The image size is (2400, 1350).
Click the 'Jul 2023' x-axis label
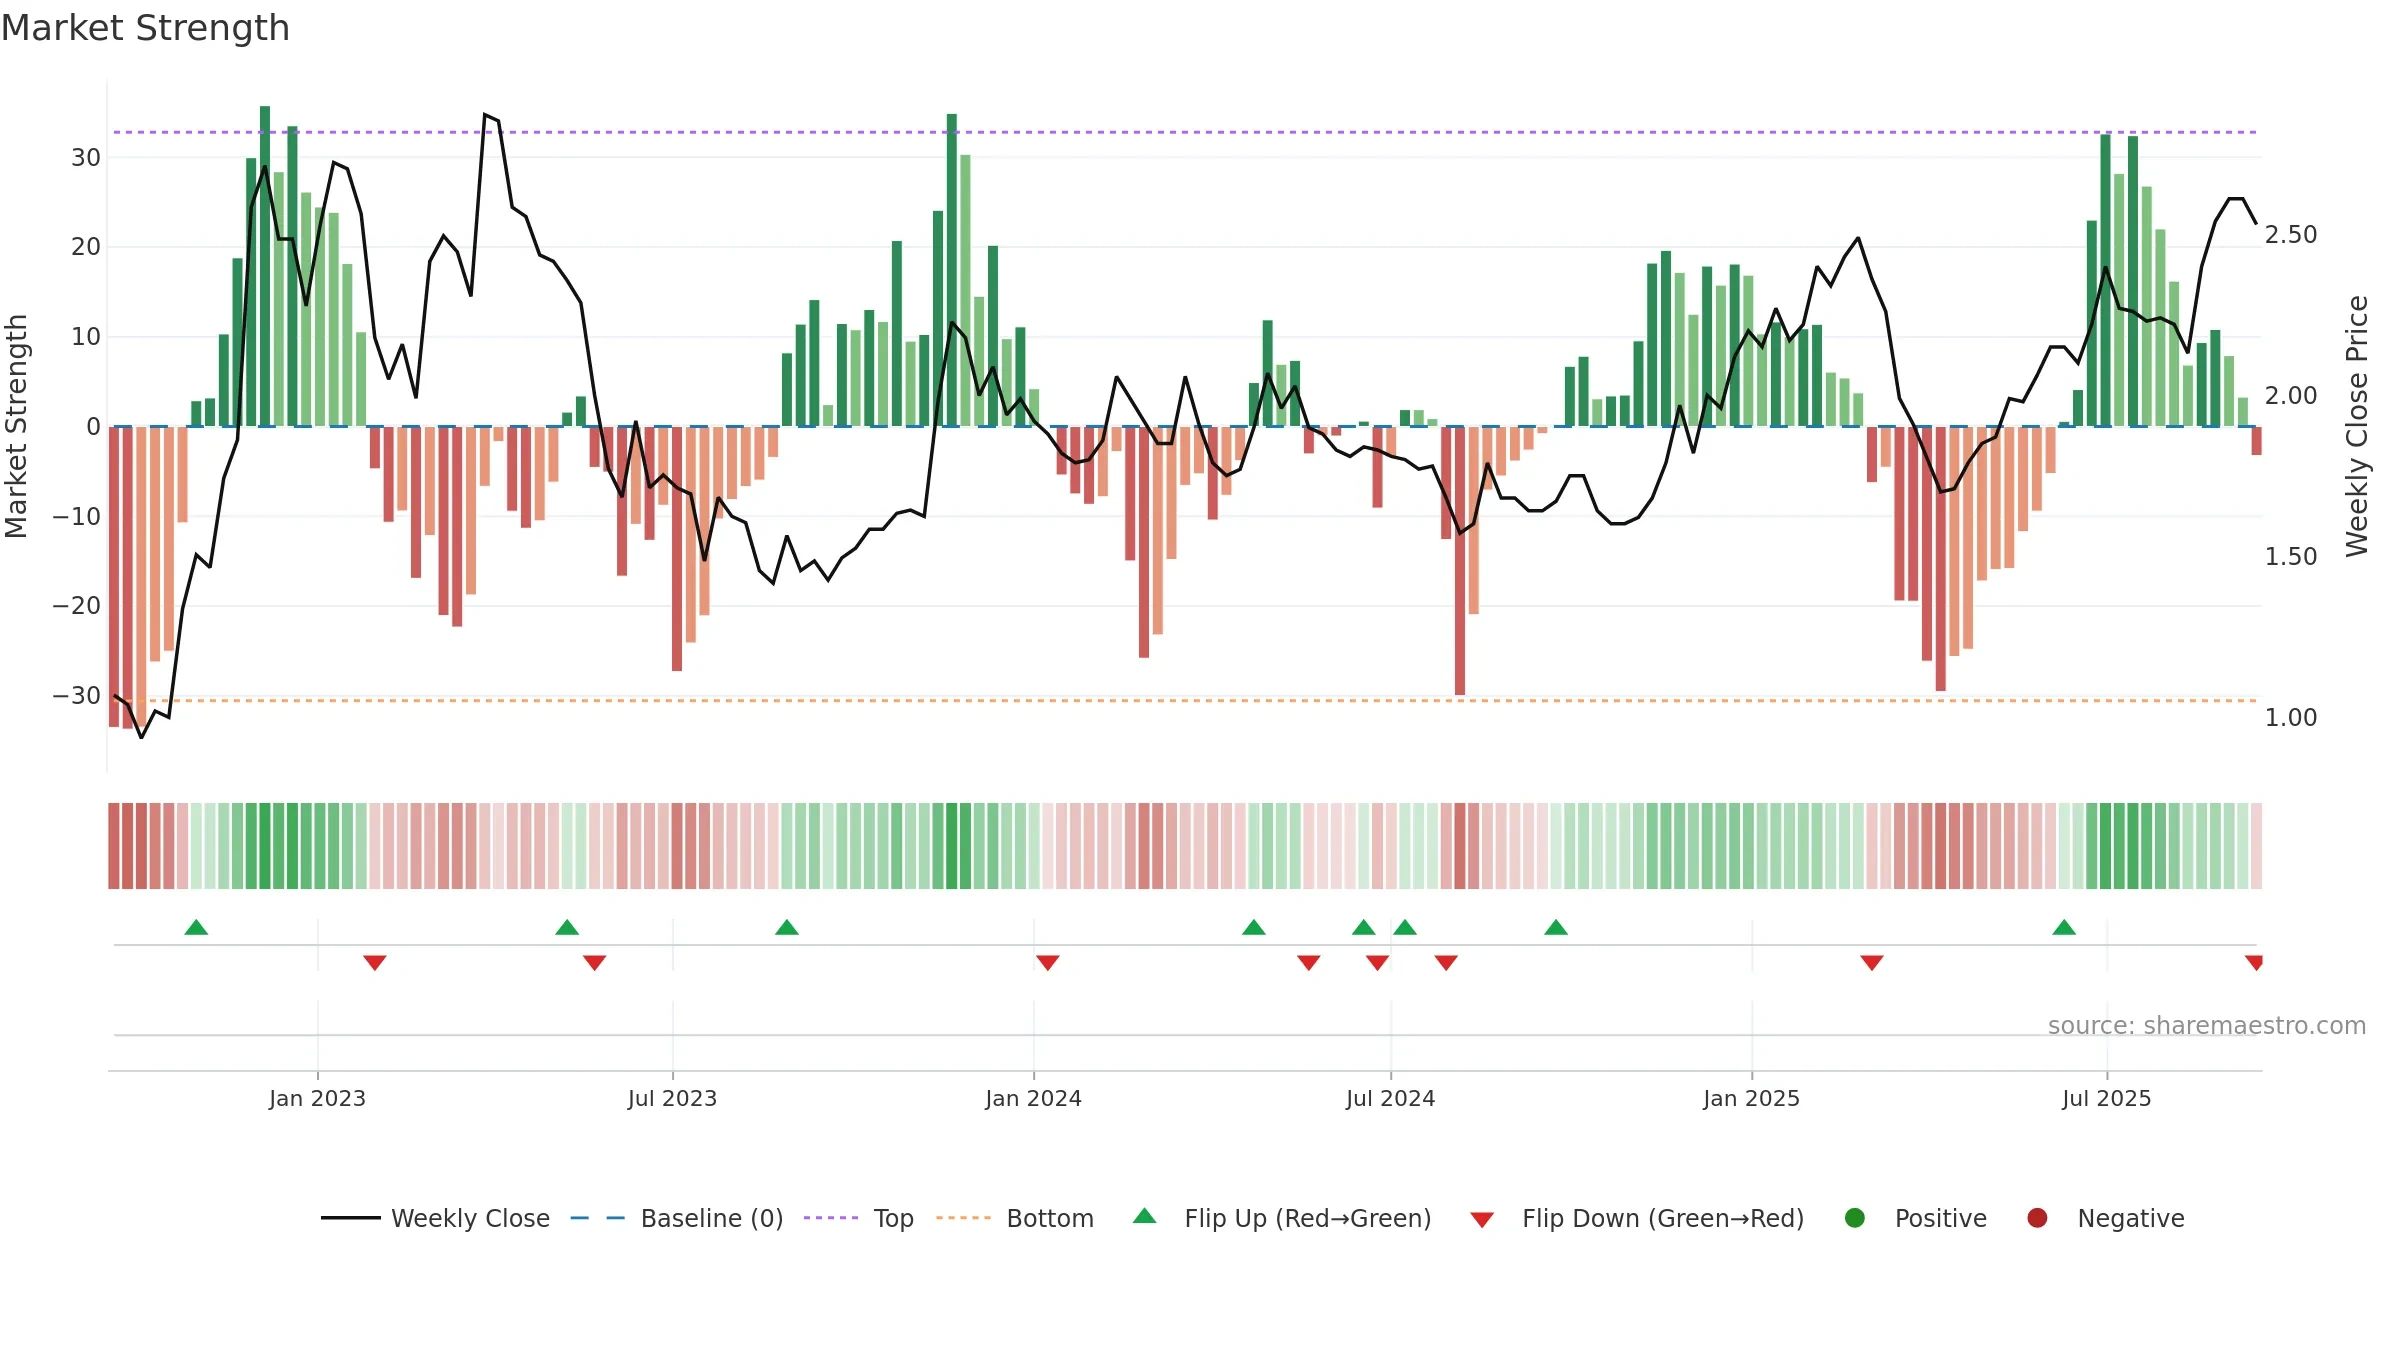(672, 1099)
